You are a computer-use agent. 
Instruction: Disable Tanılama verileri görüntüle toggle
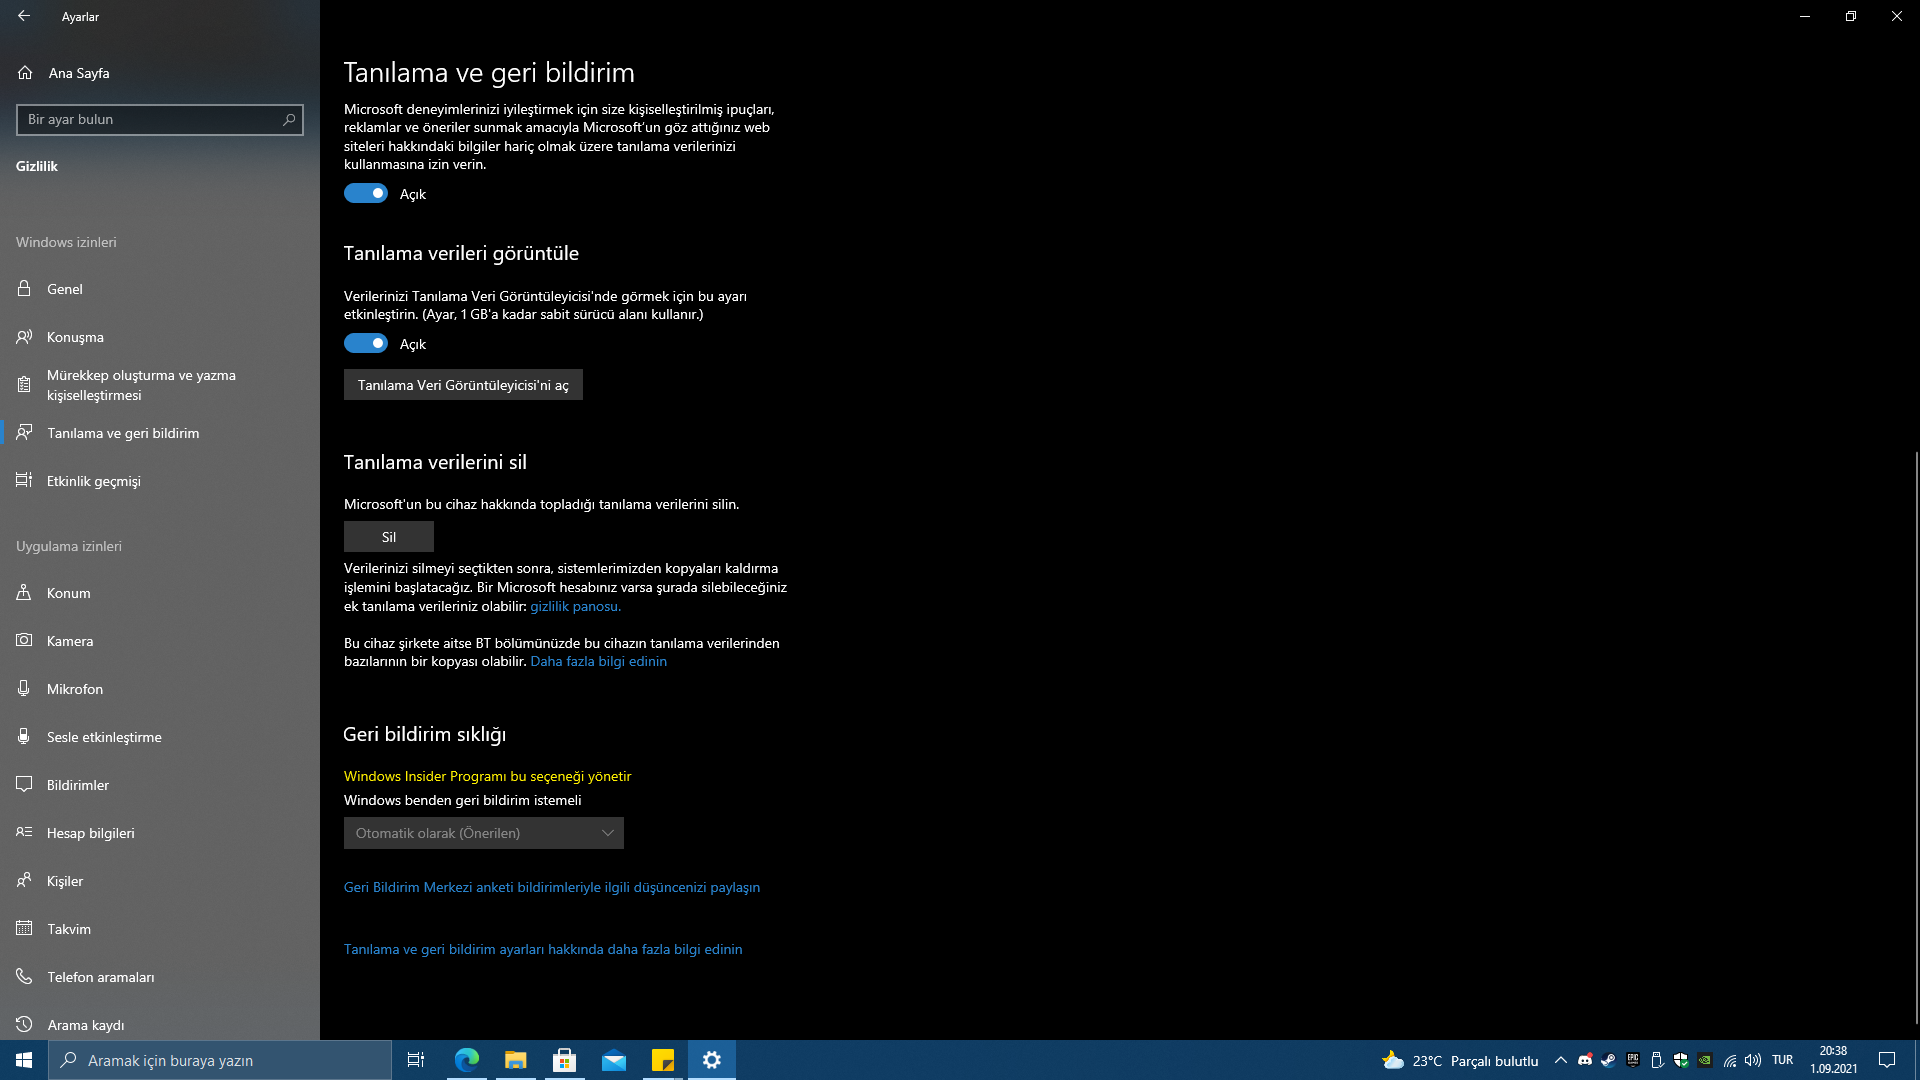(x=366, y=344)
